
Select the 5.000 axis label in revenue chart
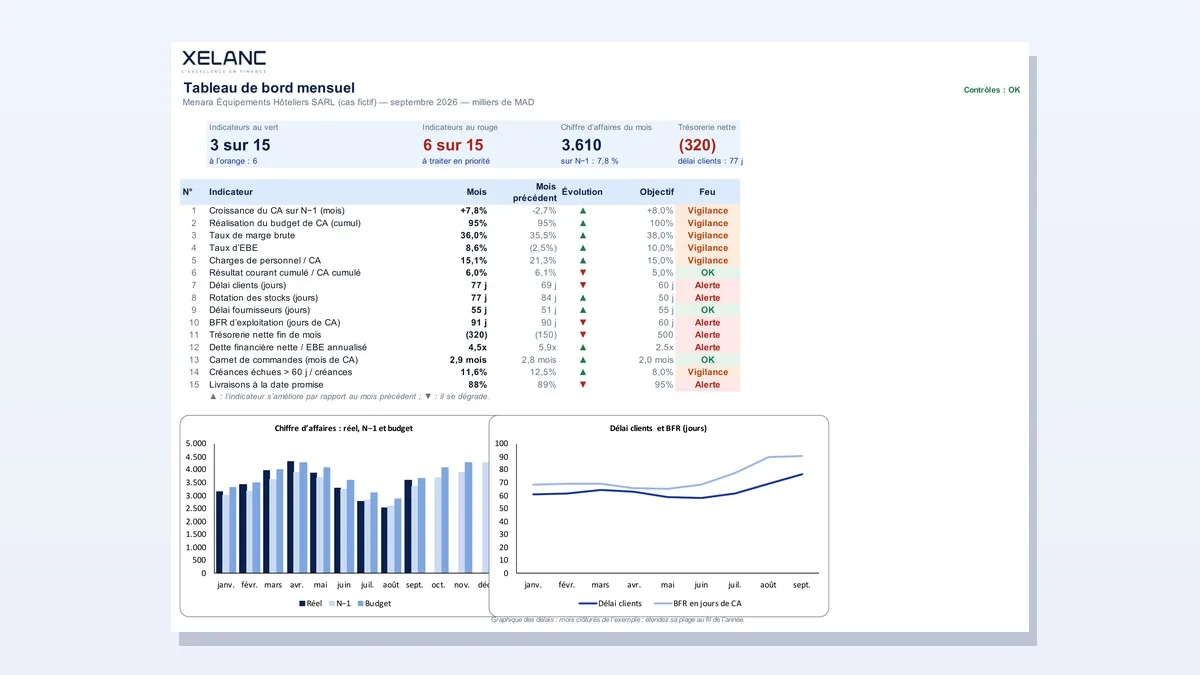[196, 443]
